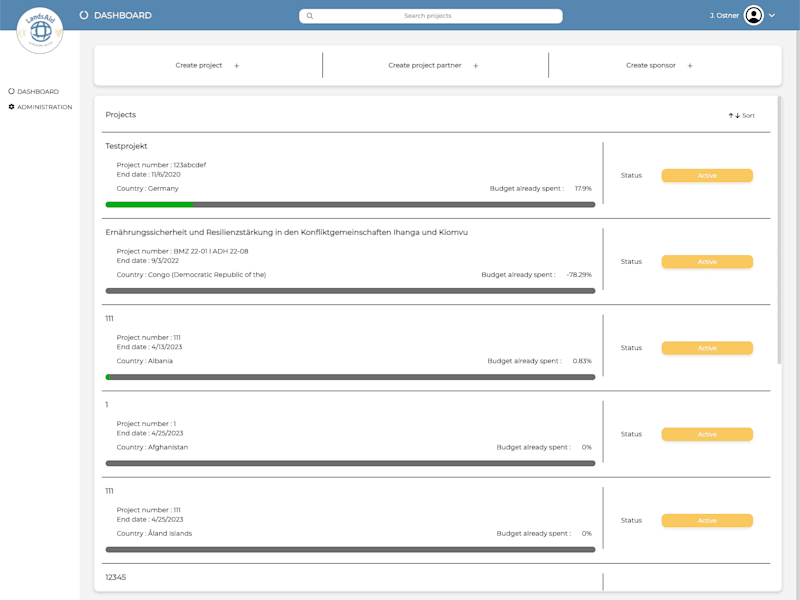Click the 17.9% budget value
800x600 pixels.
coord(583,188)
